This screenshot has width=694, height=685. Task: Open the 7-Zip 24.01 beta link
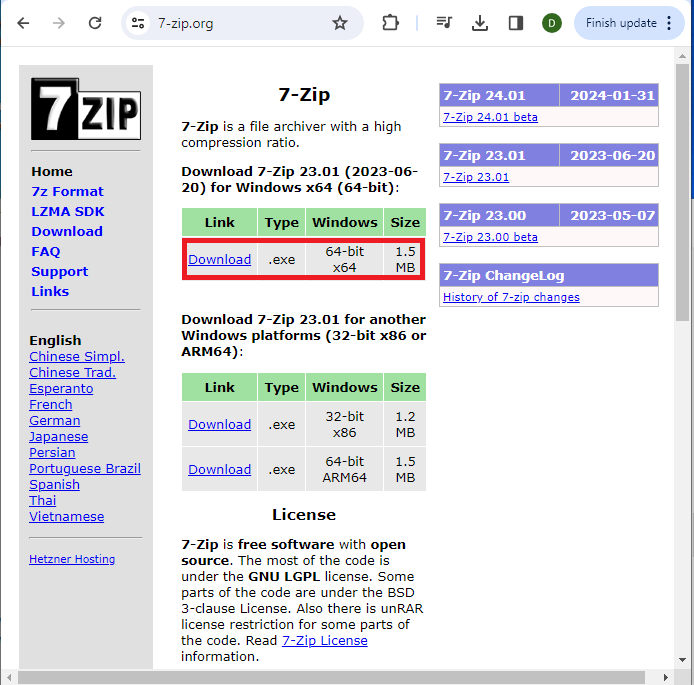click(x=490, y=117)
